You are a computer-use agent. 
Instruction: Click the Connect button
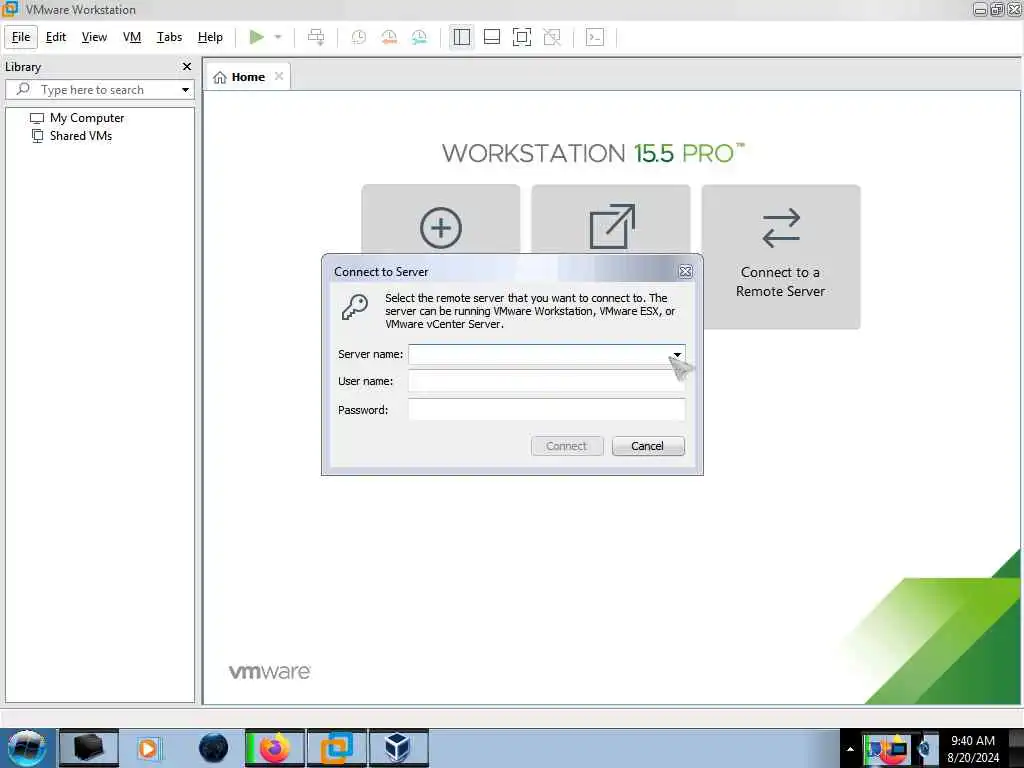pos(567,446)
